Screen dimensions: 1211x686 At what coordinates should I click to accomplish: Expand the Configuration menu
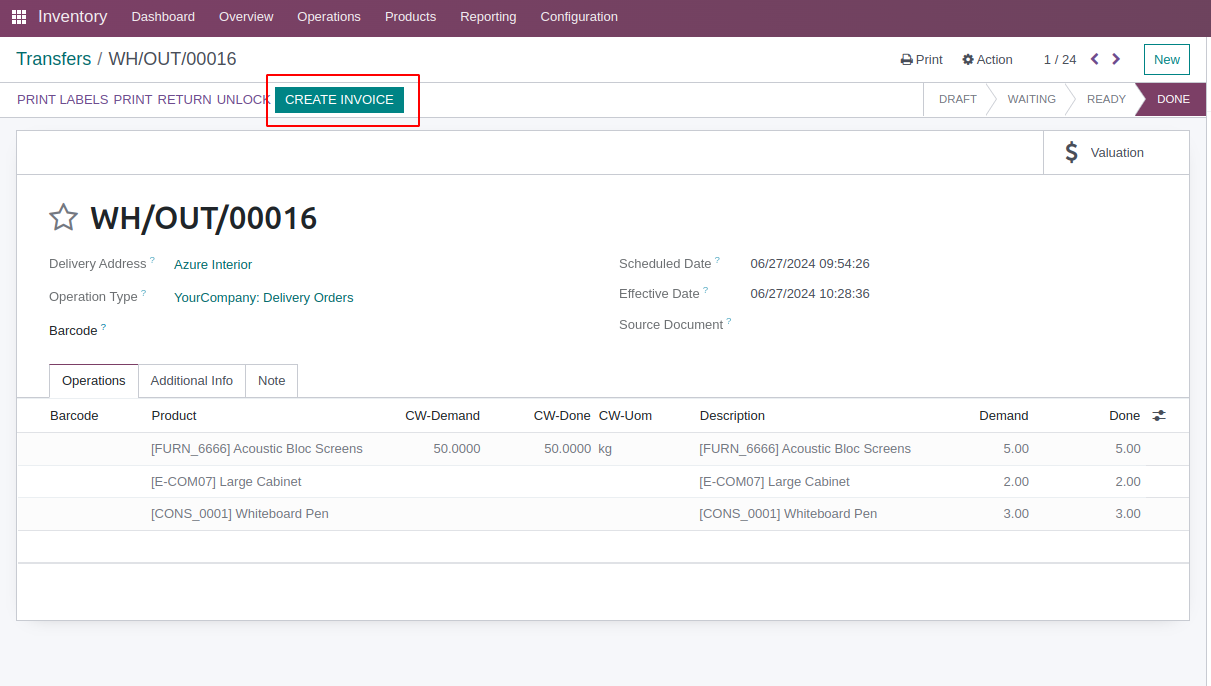579,17
